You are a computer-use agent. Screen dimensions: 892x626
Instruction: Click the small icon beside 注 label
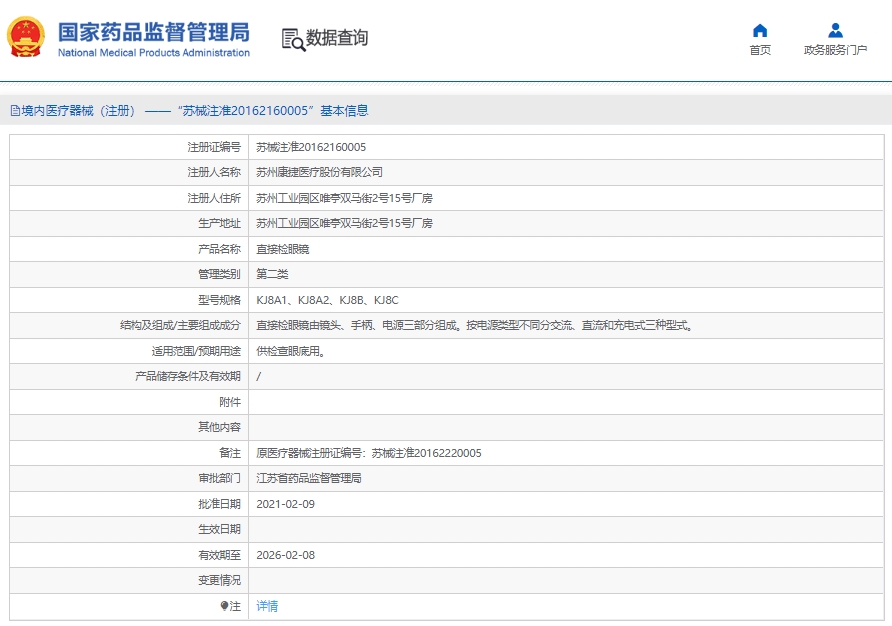pos(224,606)
